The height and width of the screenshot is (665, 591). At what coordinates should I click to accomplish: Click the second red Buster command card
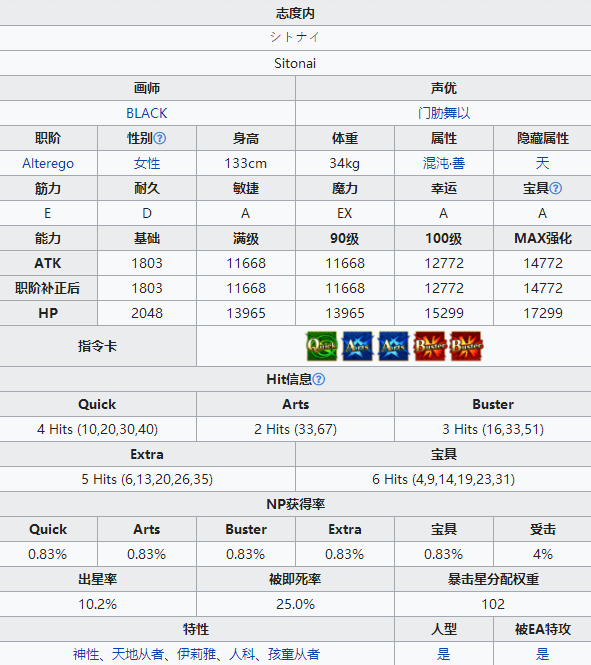(466, 346)
